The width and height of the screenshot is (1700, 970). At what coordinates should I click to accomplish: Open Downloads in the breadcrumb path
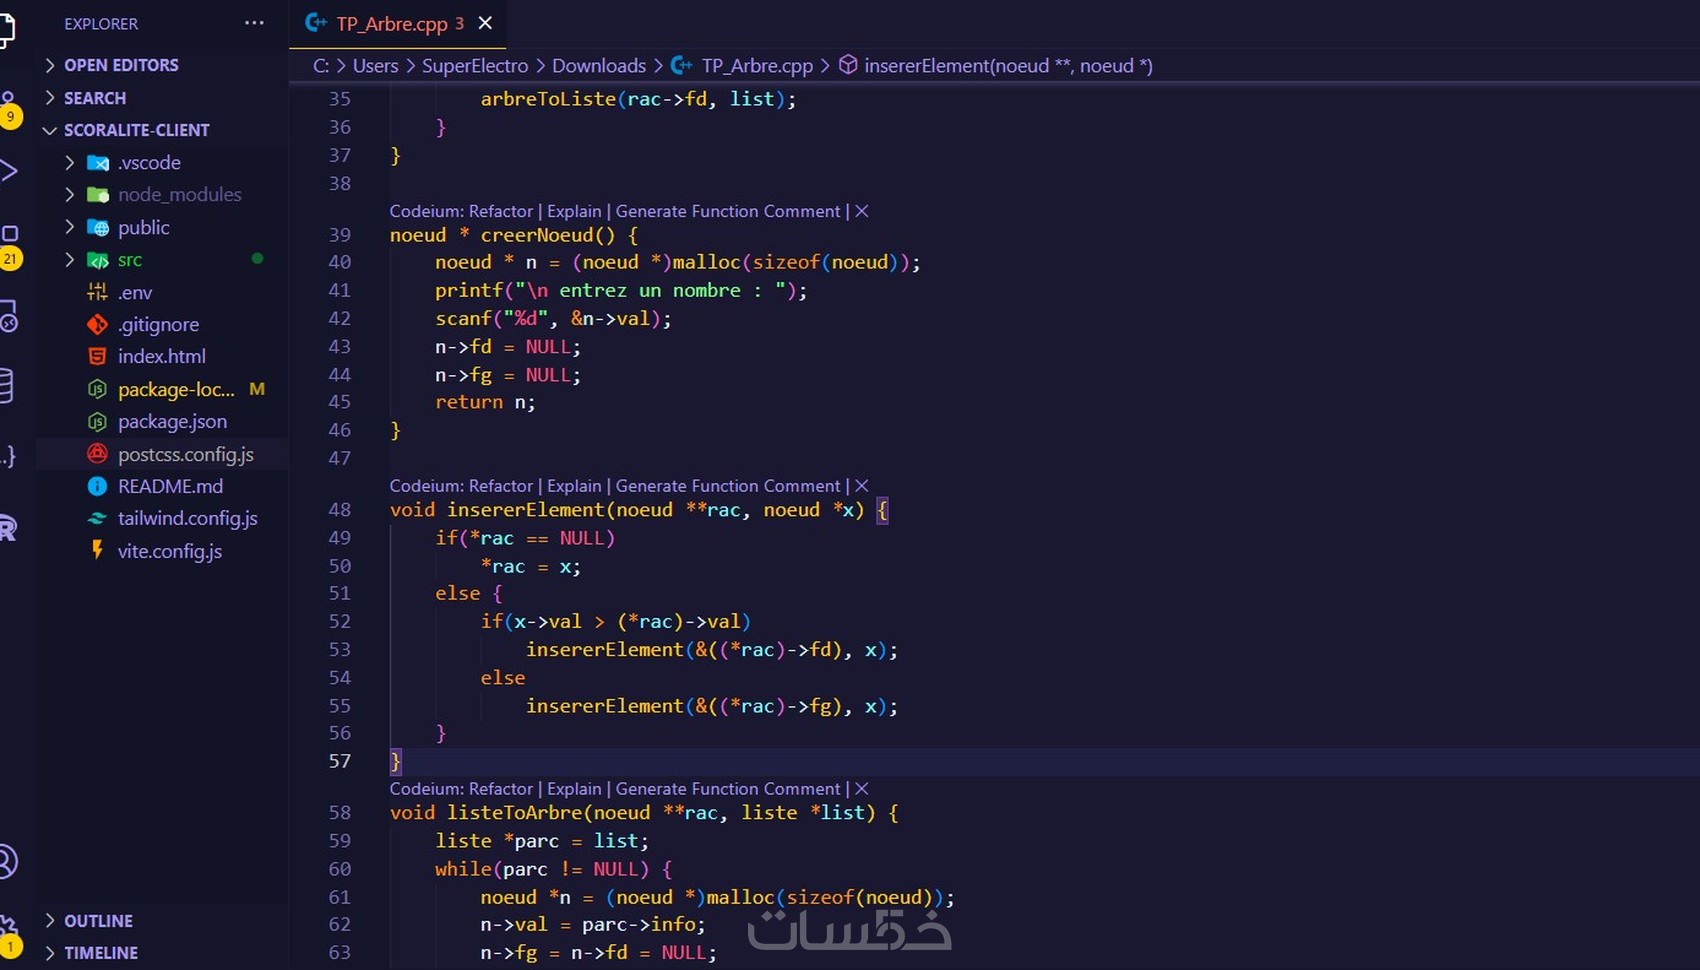click(x=598, y=65)
